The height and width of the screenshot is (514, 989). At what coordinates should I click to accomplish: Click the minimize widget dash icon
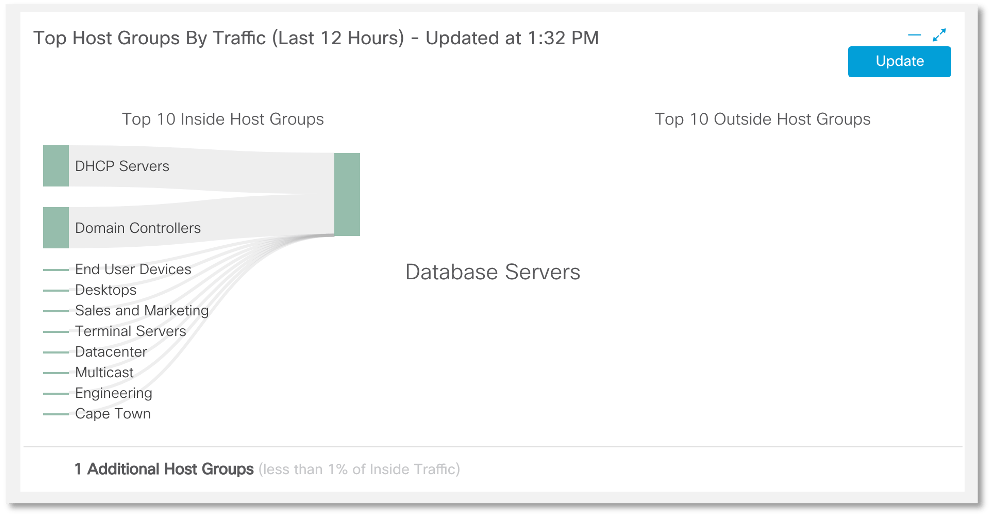(914, 35)
